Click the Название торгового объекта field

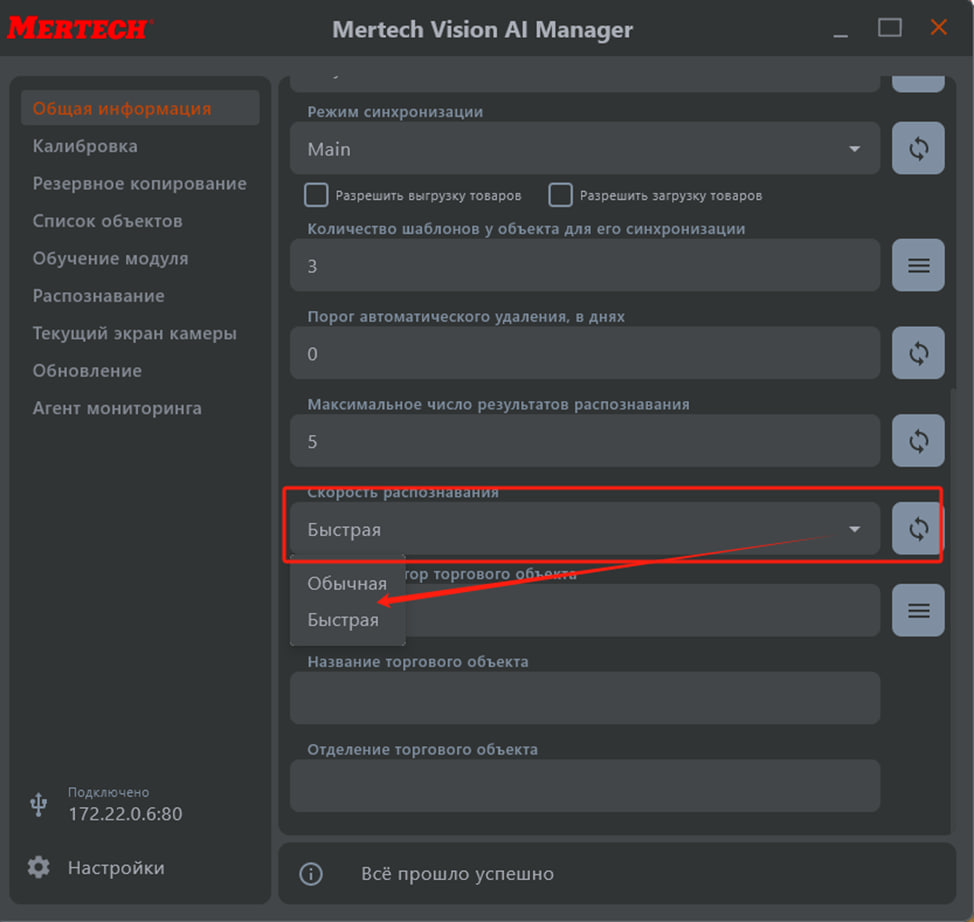[x=584, y=698]
